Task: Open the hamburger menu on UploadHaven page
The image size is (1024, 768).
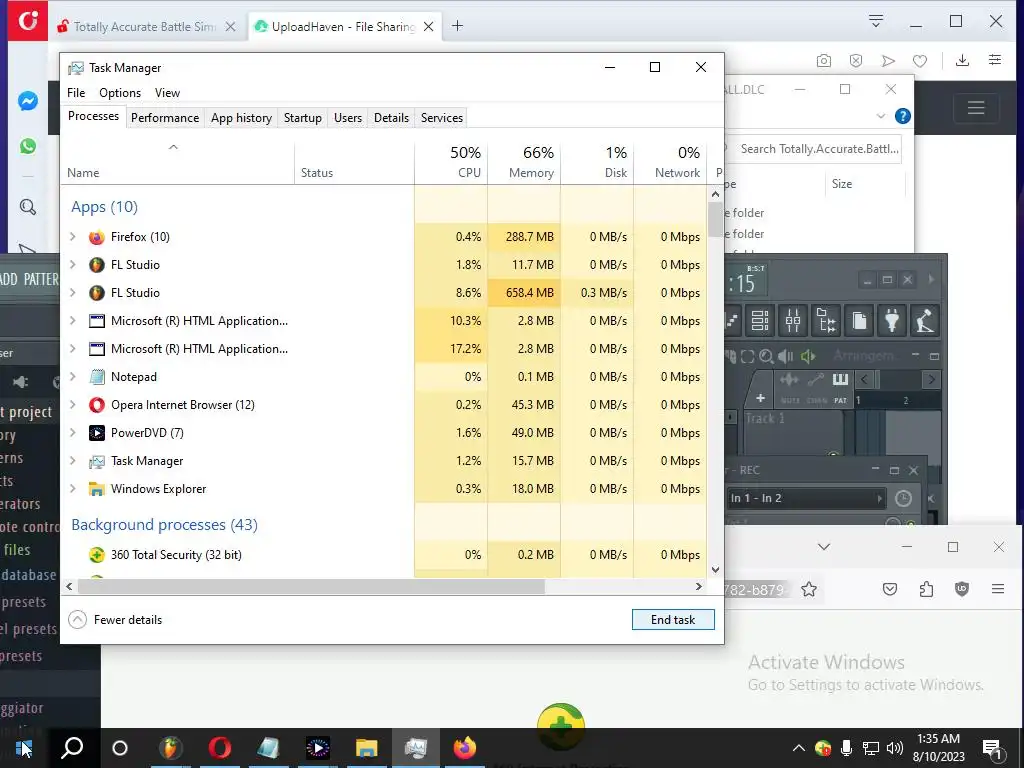Action: click(976, 107)
